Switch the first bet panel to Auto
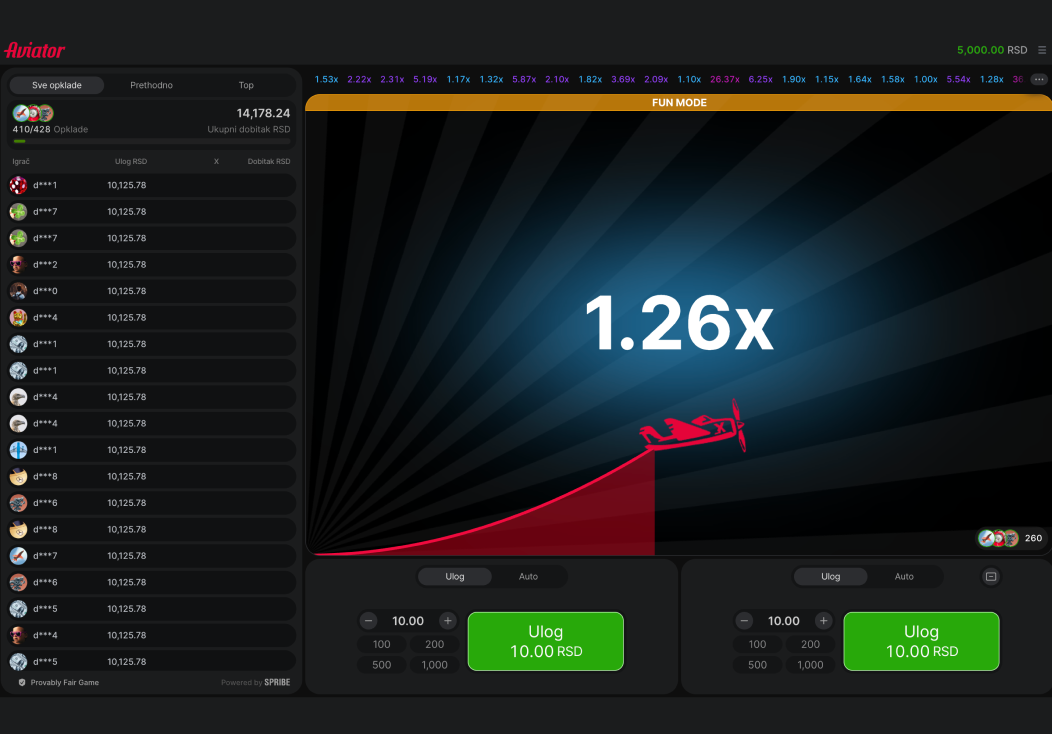The image size is (1052, 734). [x=528, y=576]
